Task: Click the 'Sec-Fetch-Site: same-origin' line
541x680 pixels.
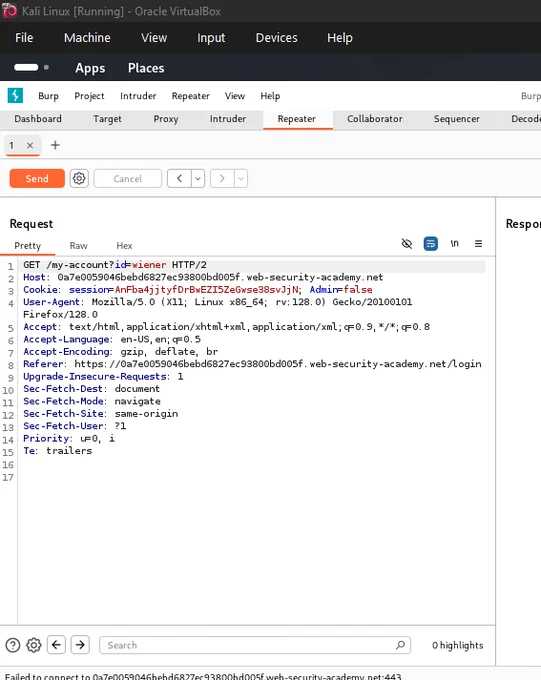Action: [x=101, y=413]
